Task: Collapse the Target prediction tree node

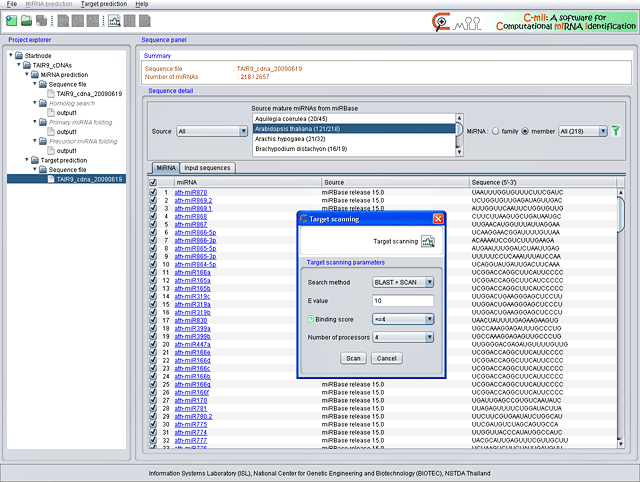Action: 27,160
